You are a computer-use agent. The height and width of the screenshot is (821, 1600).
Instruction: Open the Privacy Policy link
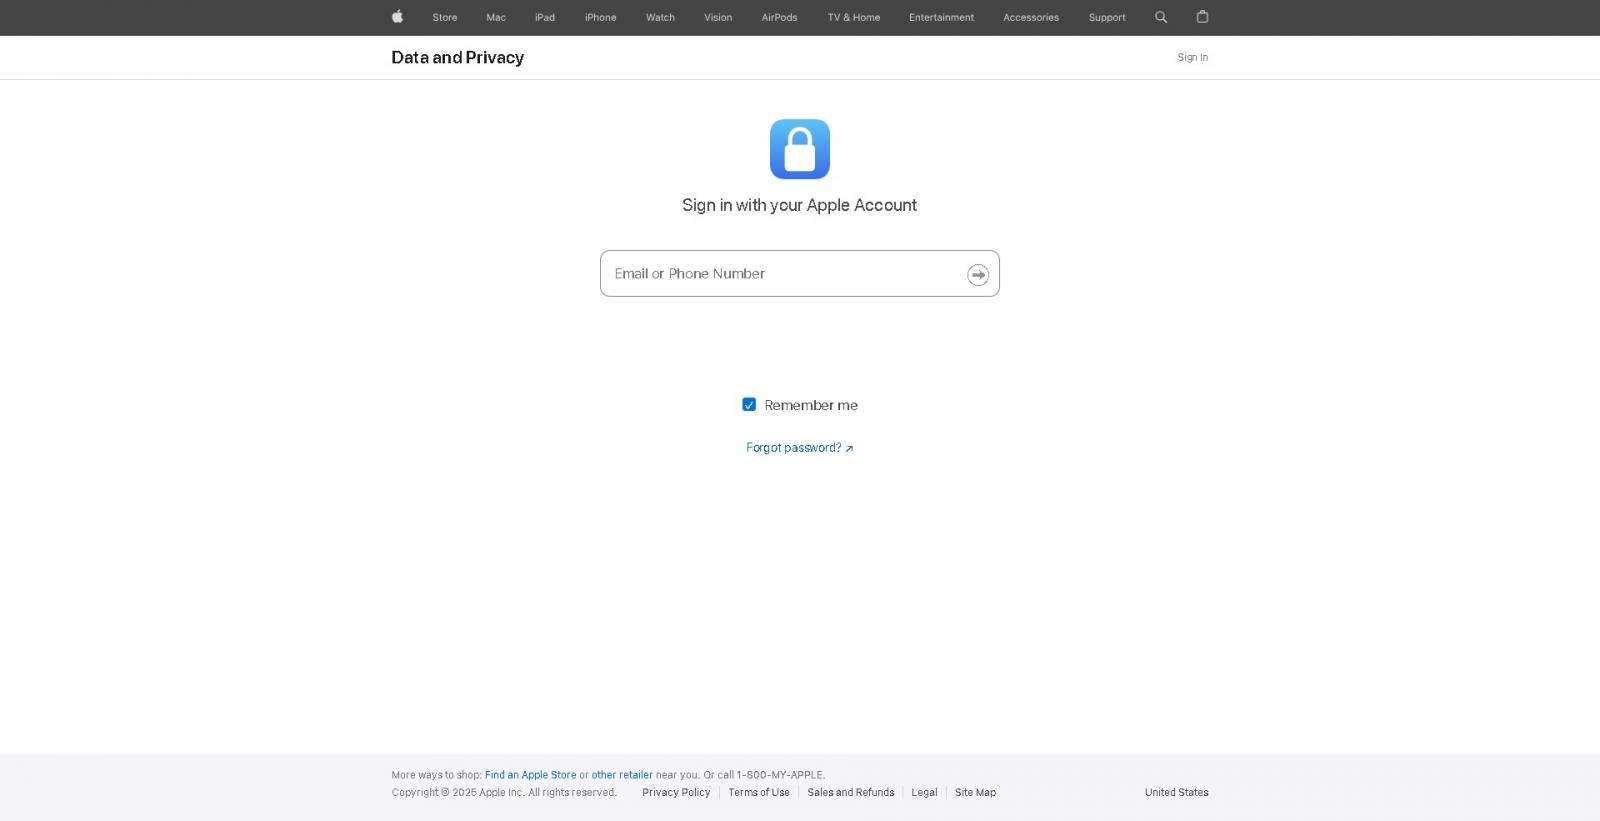(676, 792)
